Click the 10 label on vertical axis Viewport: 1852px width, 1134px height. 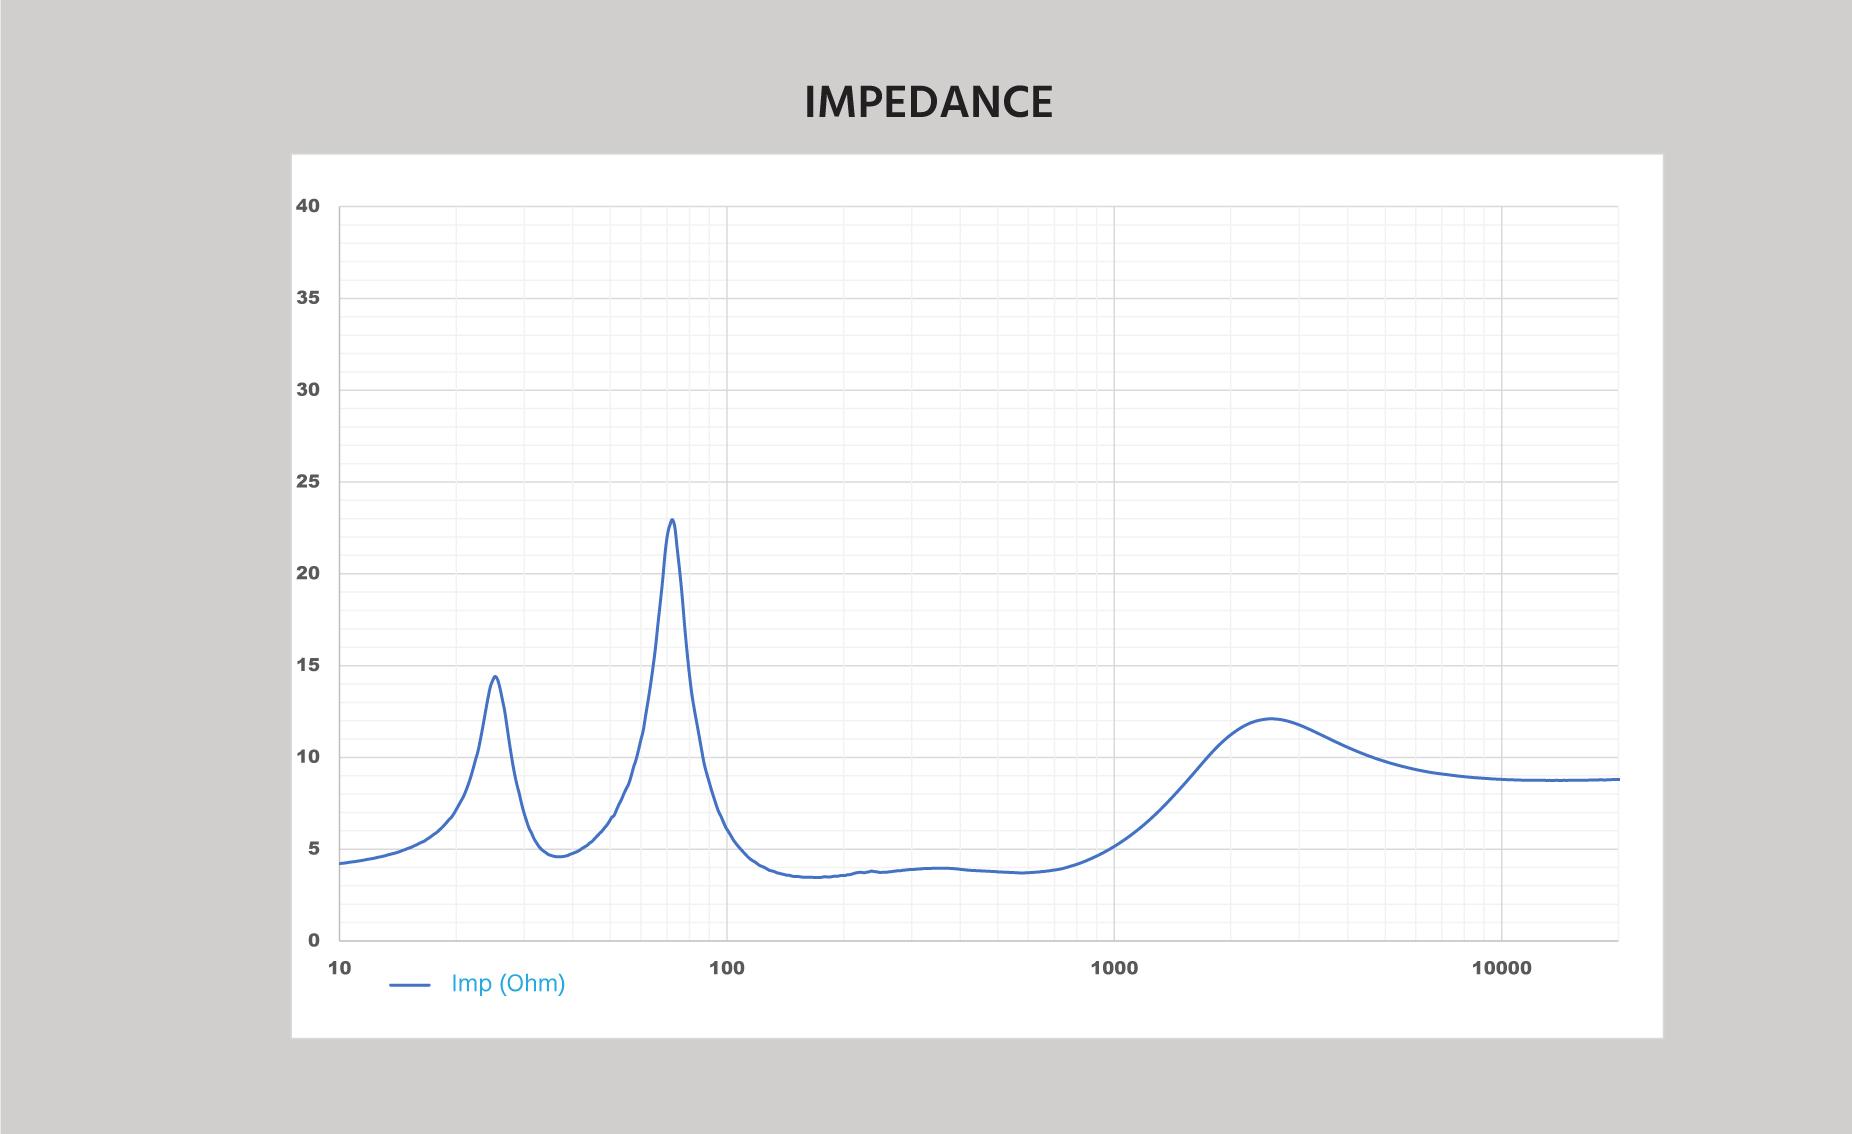pyautogui.click(x=308, y=757)
